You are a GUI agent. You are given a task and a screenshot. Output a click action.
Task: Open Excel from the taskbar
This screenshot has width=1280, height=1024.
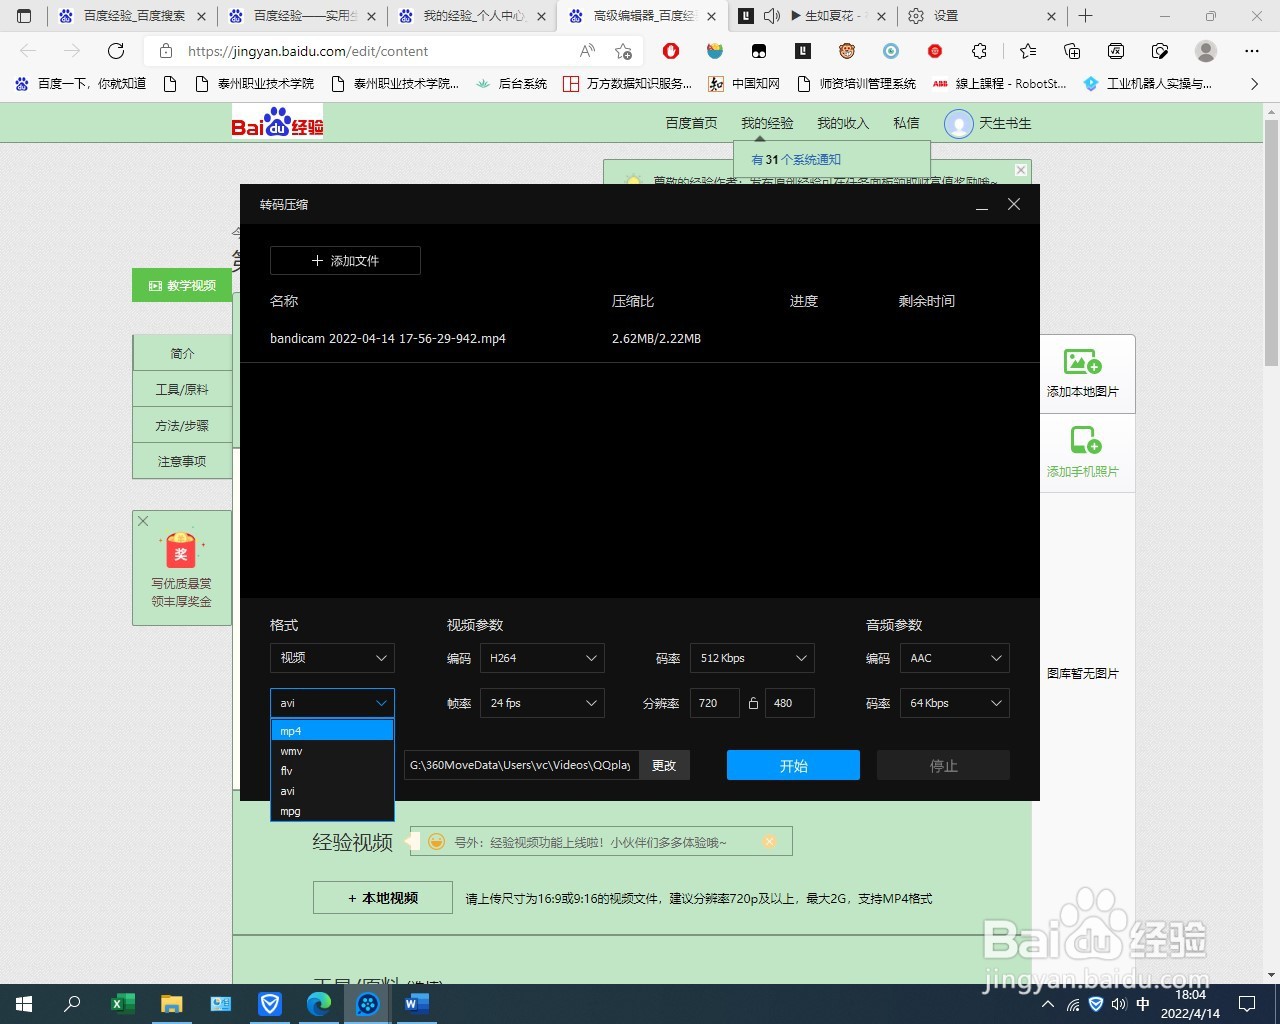[123, 1004]
